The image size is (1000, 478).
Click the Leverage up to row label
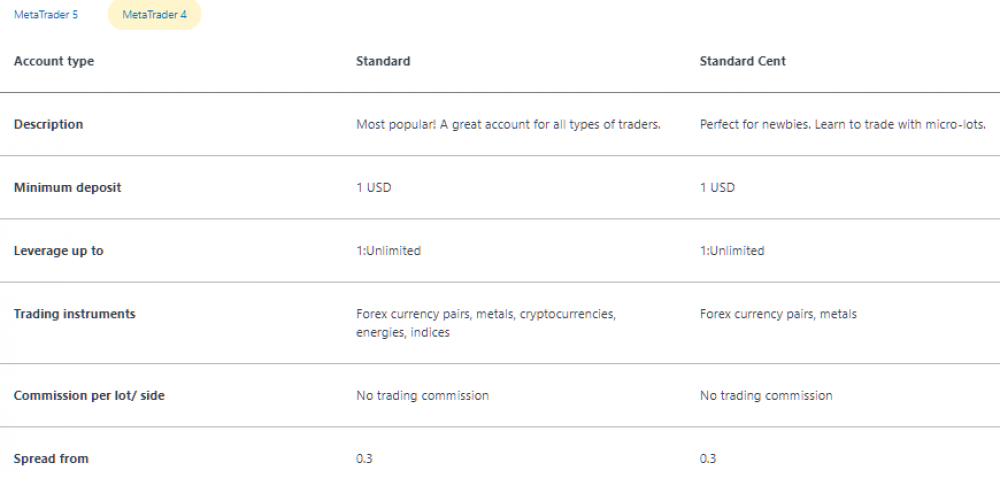click(x=58, y=250)
